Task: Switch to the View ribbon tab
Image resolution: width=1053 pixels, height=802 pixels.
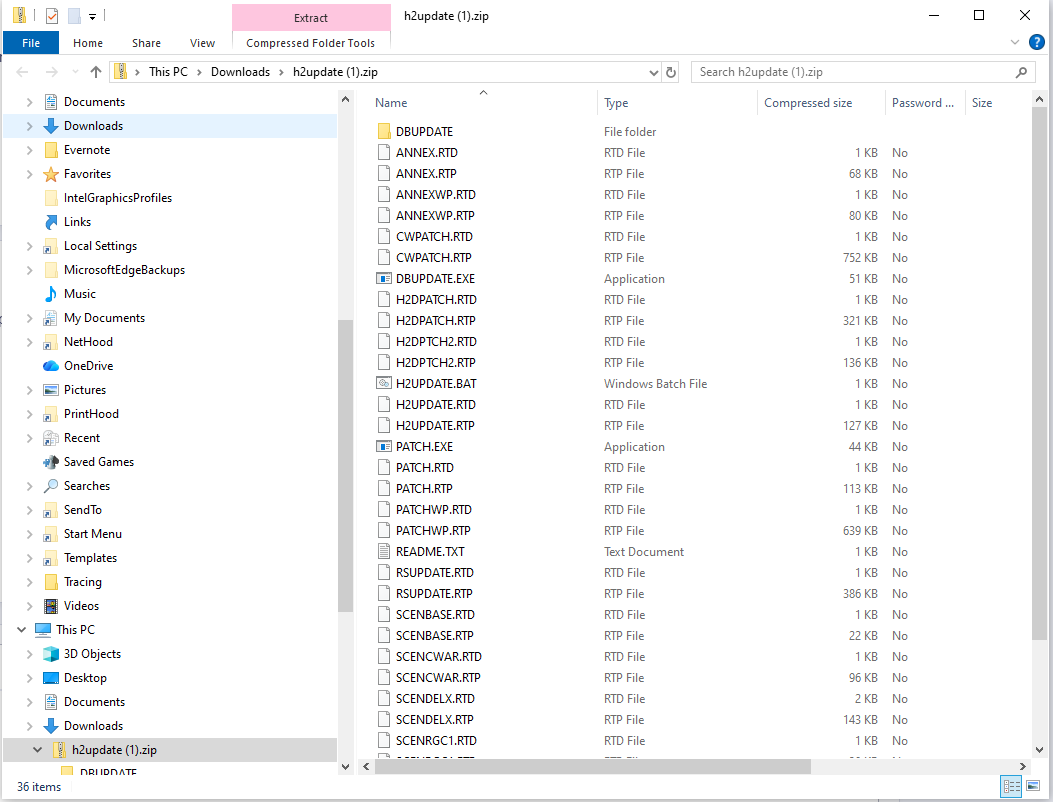Action: [x=202, y=43]
